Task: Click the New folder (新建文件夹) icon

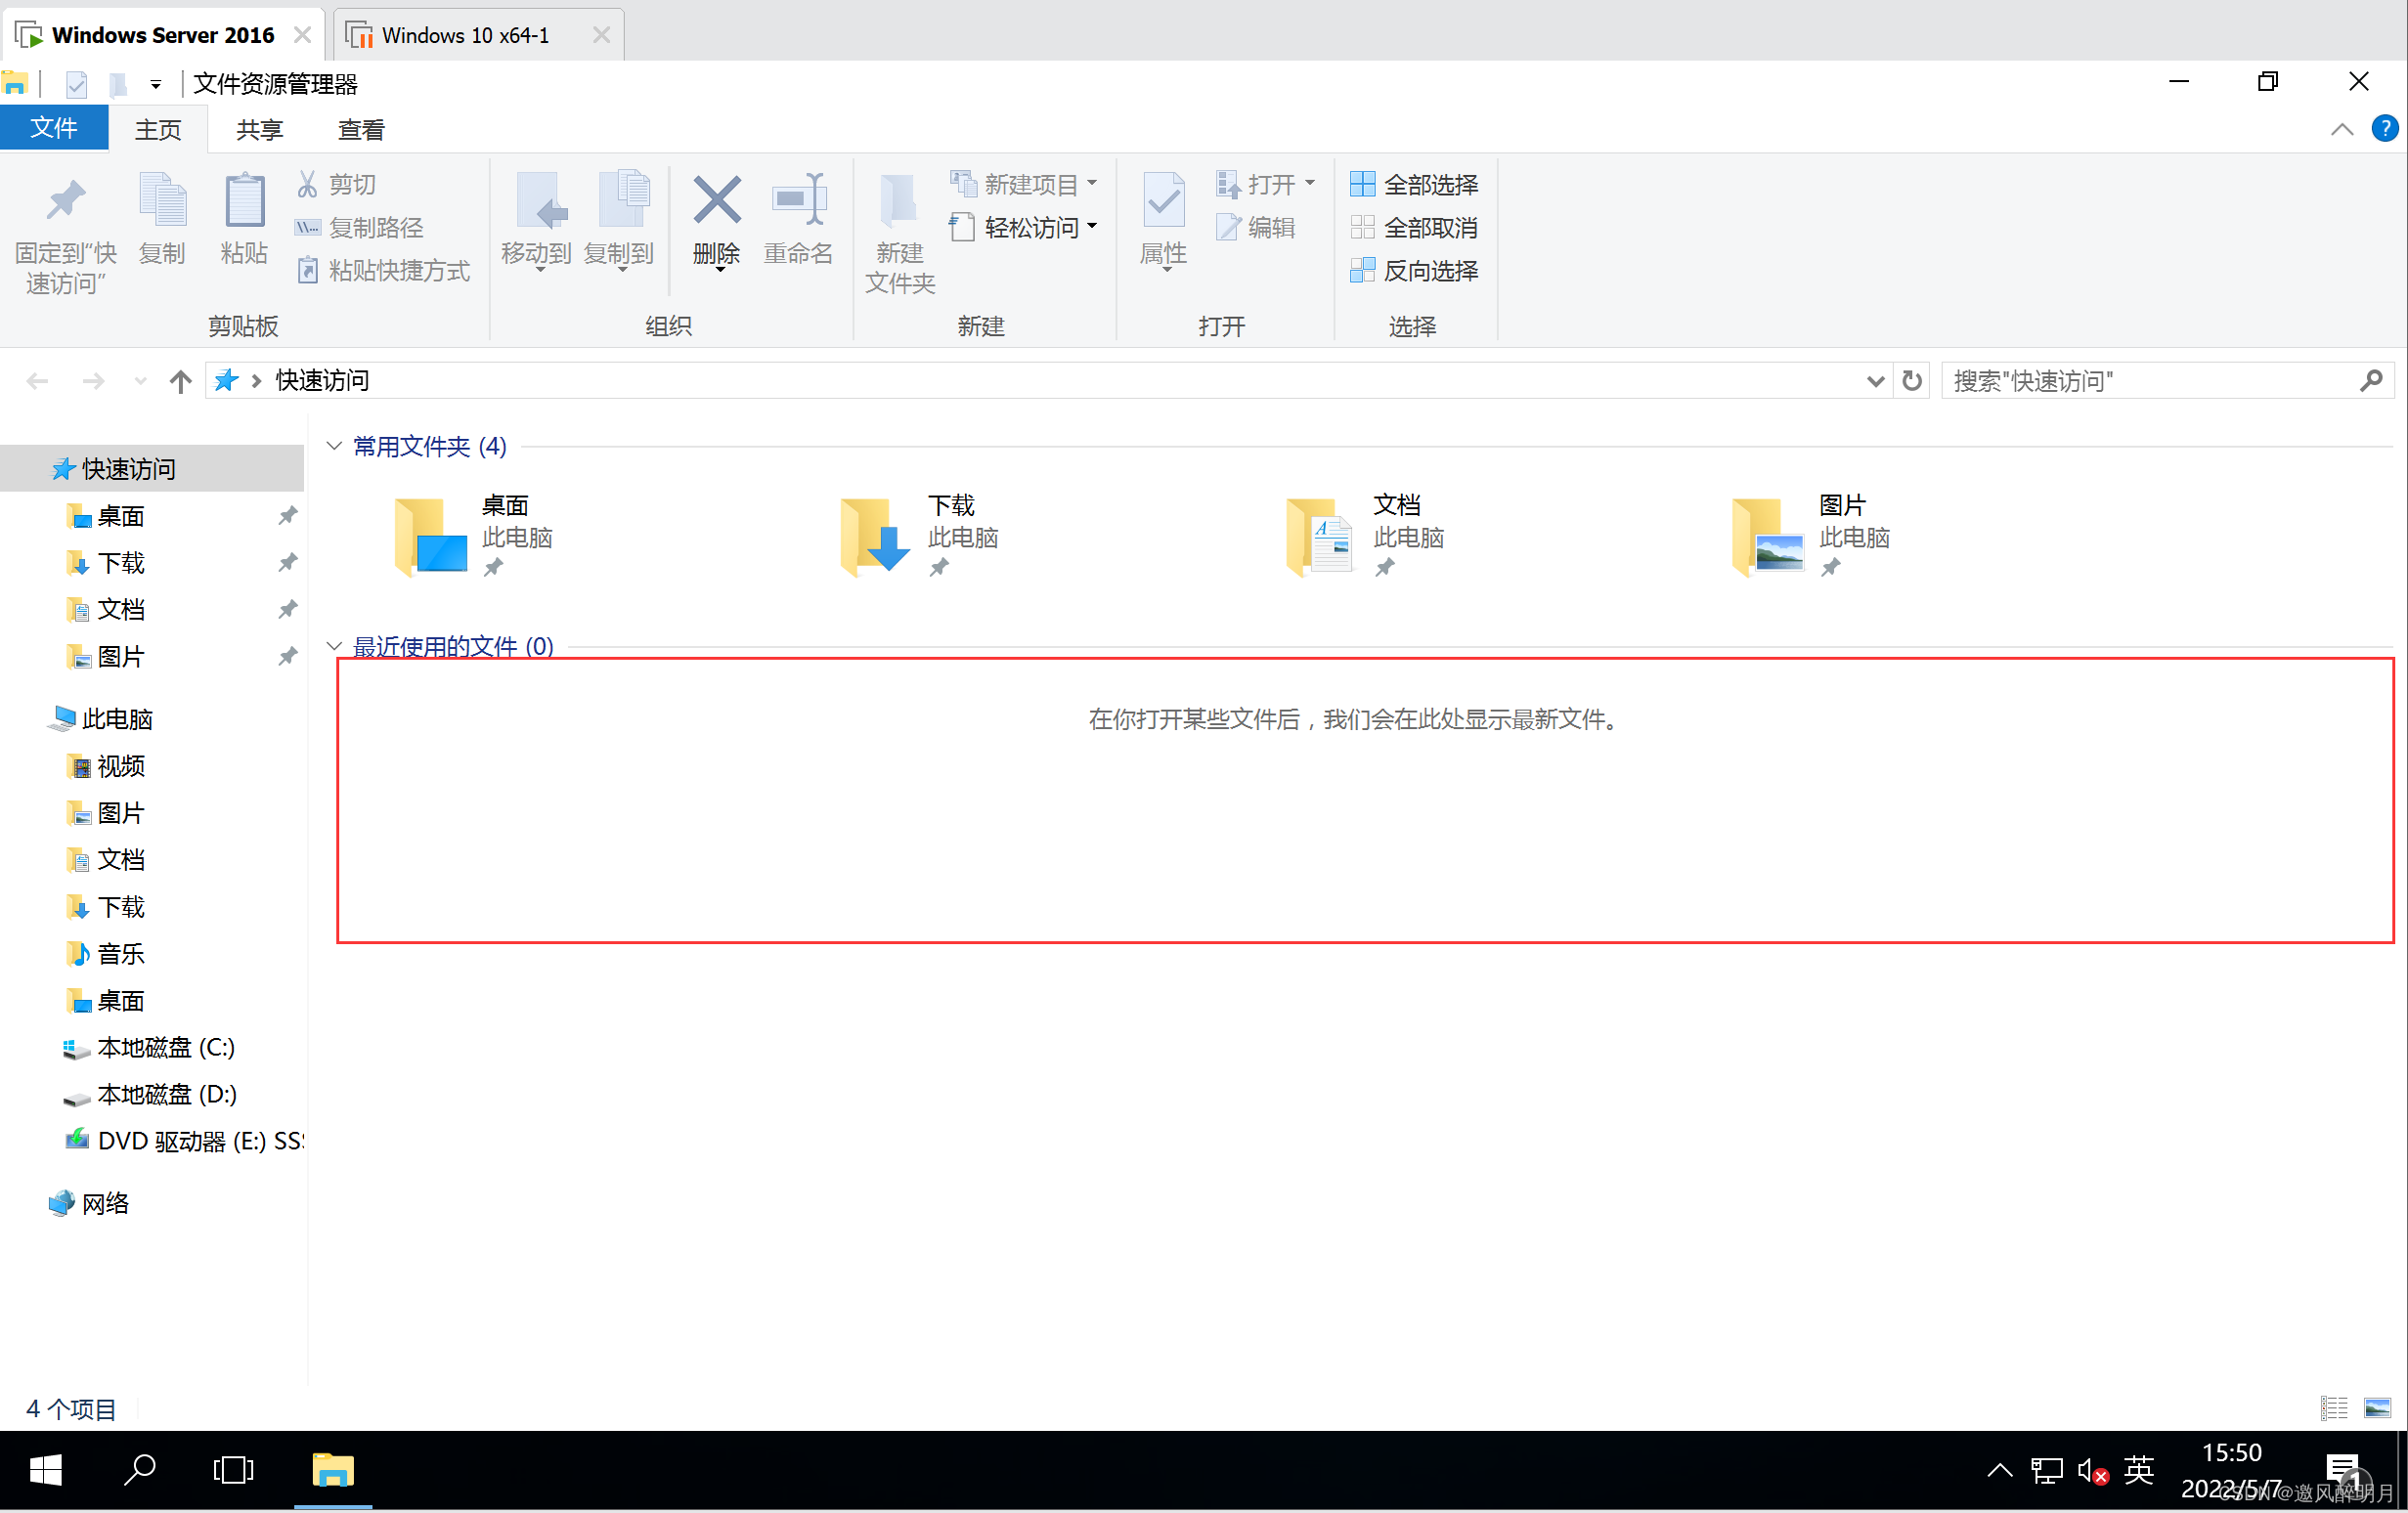Action: coord(899,201)
